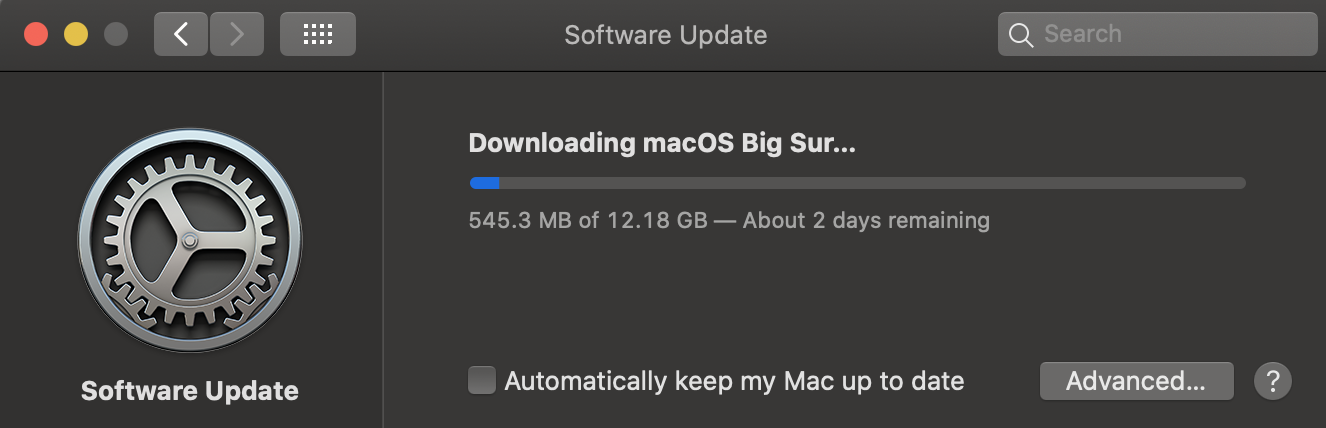Minimize the window with the yellow button
Image resolution: width=1326 pixels, height=428 pixels.
click(x=76, y=34)
